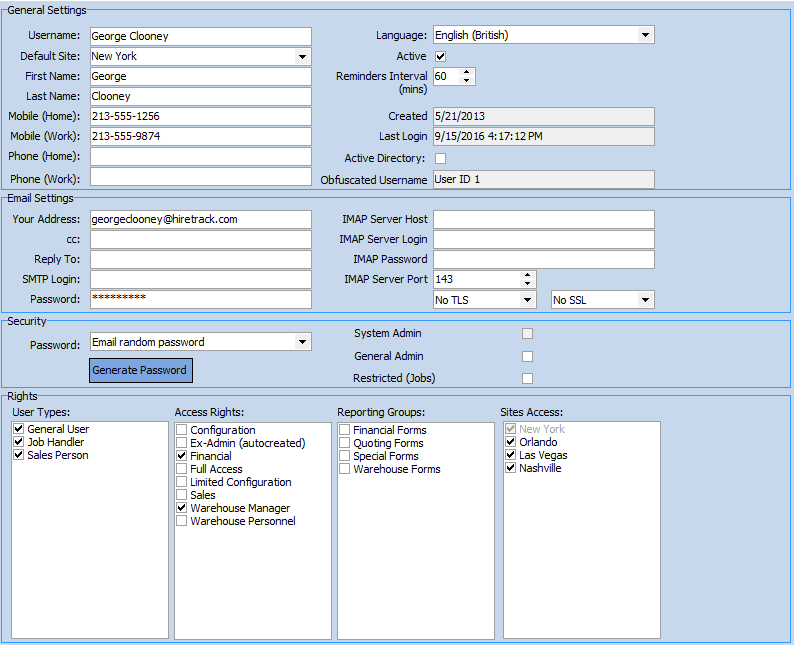The image size is (794, 645).
Task: Click into the IMAP Server Host field
Action: coord(543,219)
